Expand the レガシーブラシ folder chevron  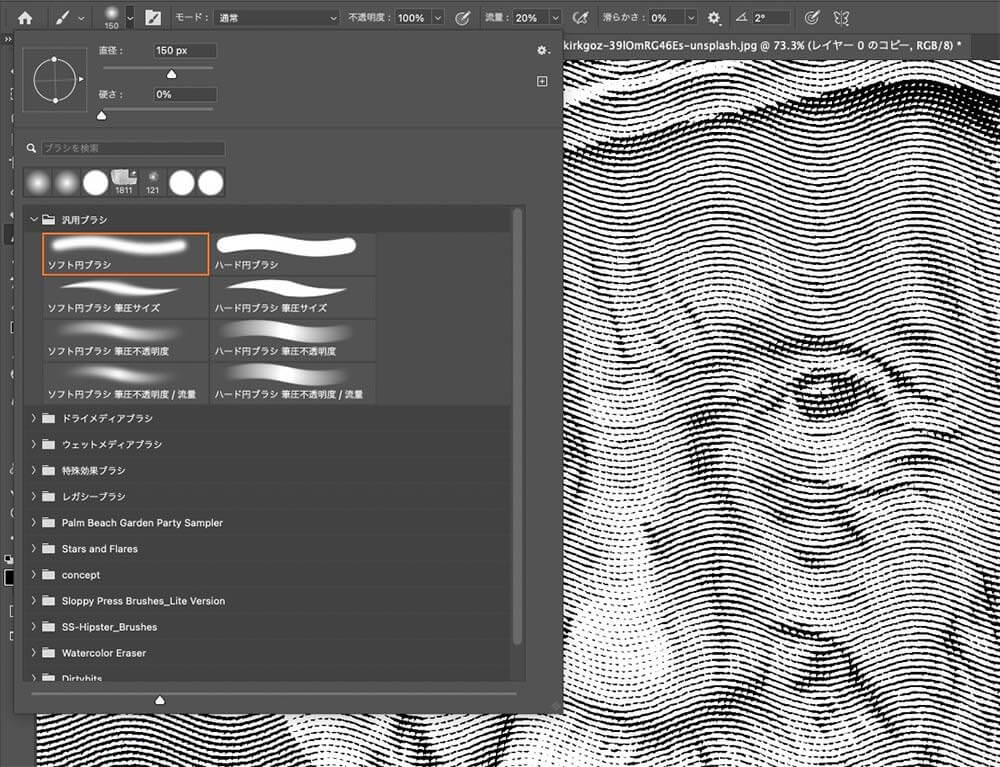point(34,496)
